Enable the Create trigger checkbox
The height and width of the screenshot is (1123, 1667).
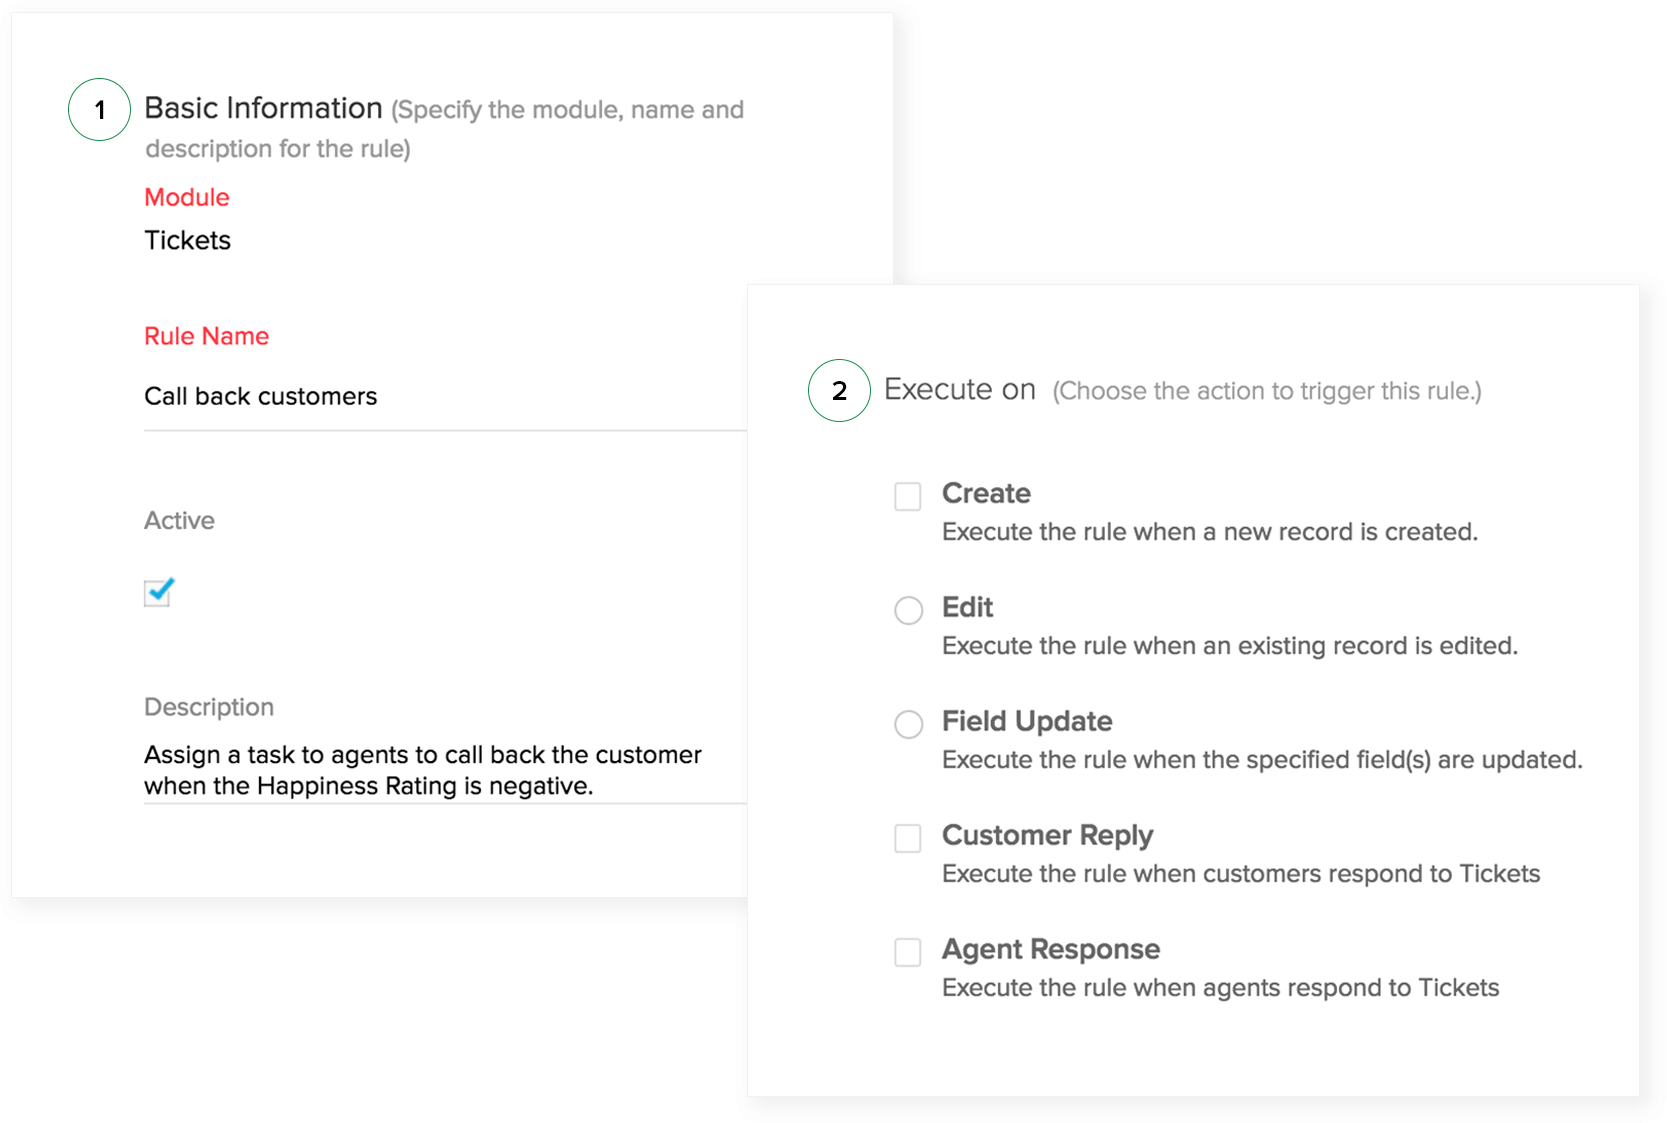pyautogui.click(x=907, y=496)
